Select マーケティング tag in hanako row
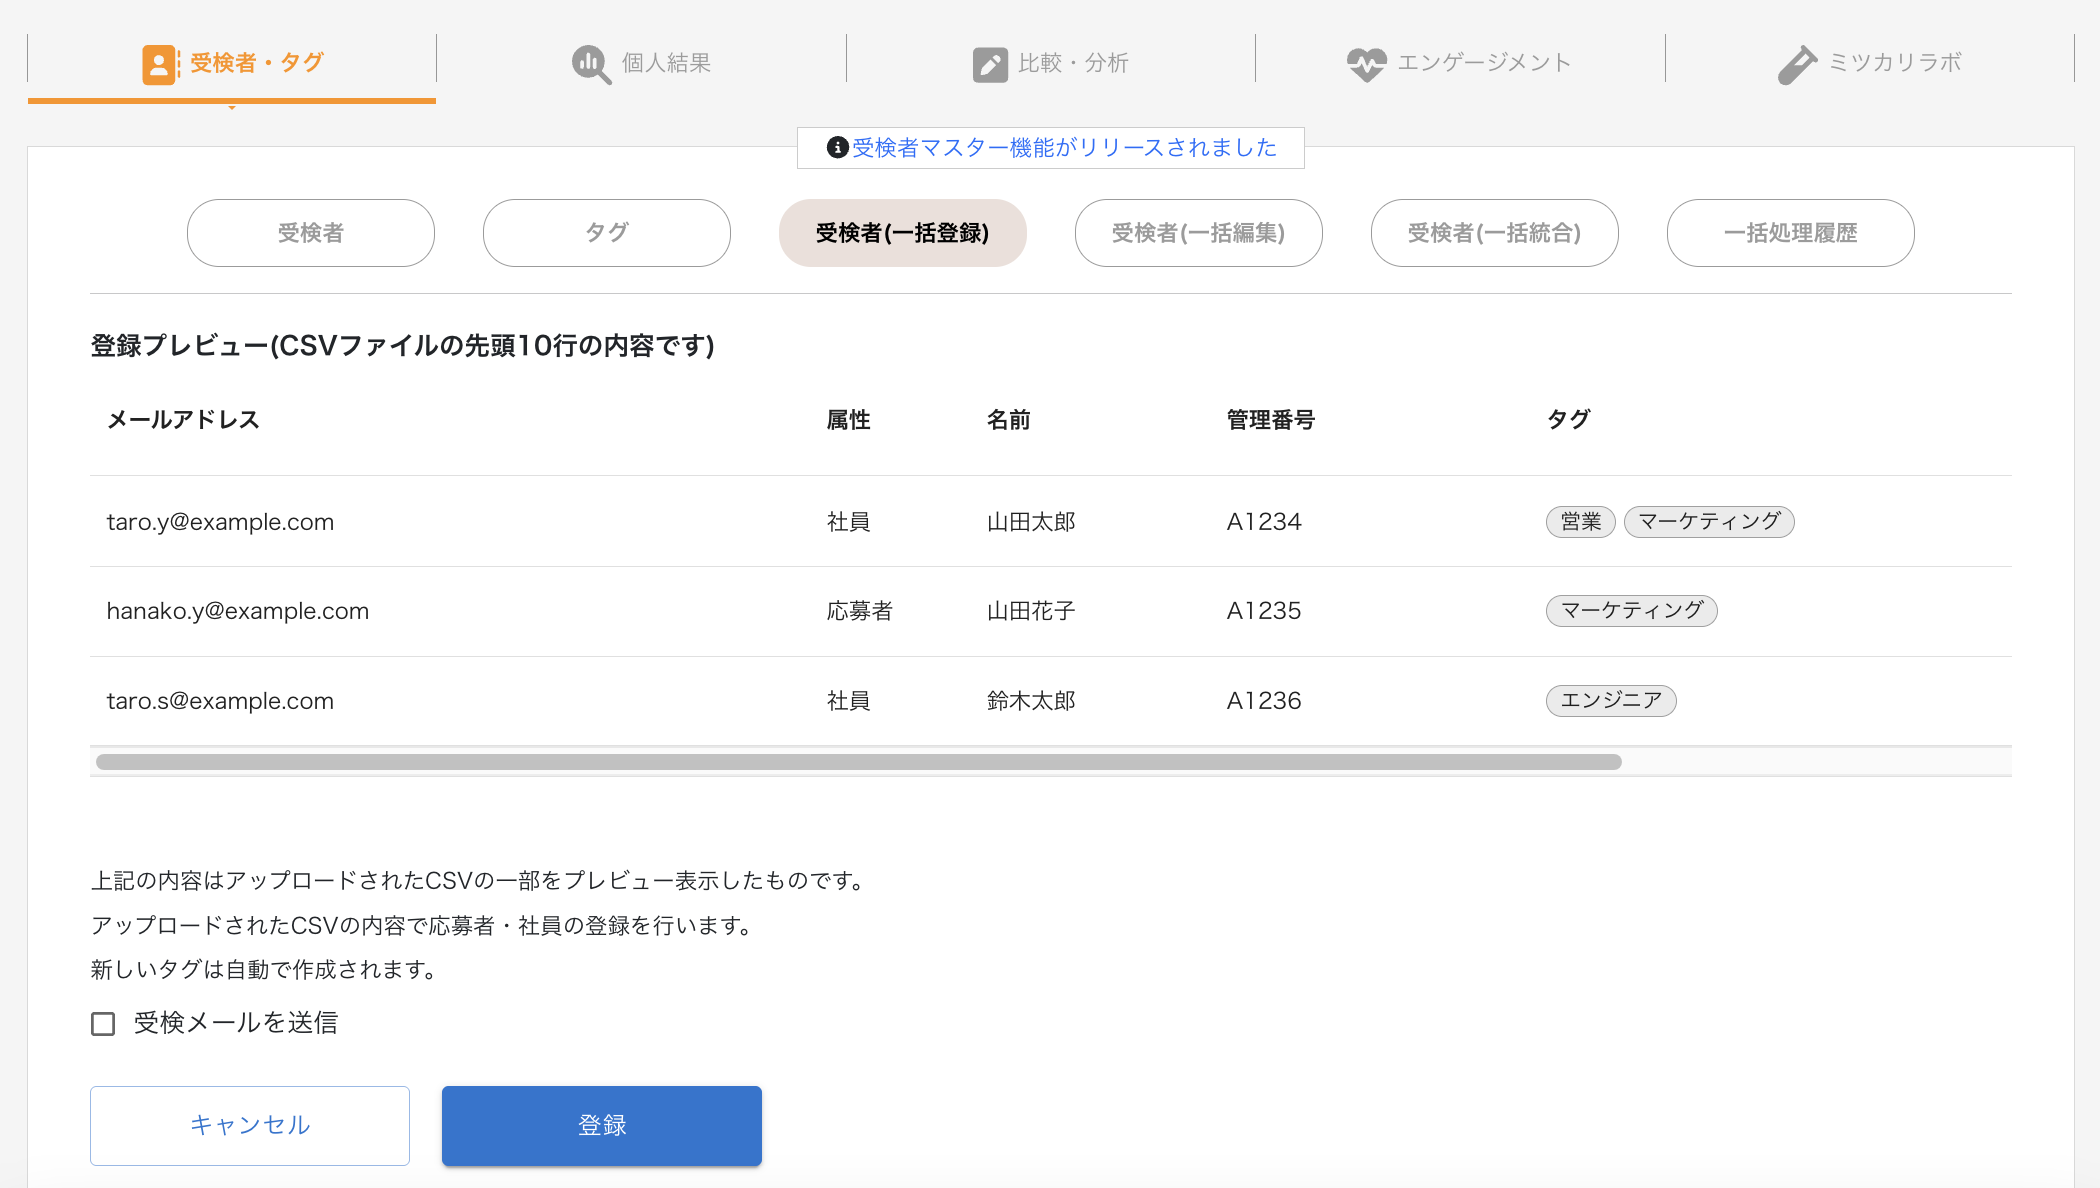 point(1632,611)
